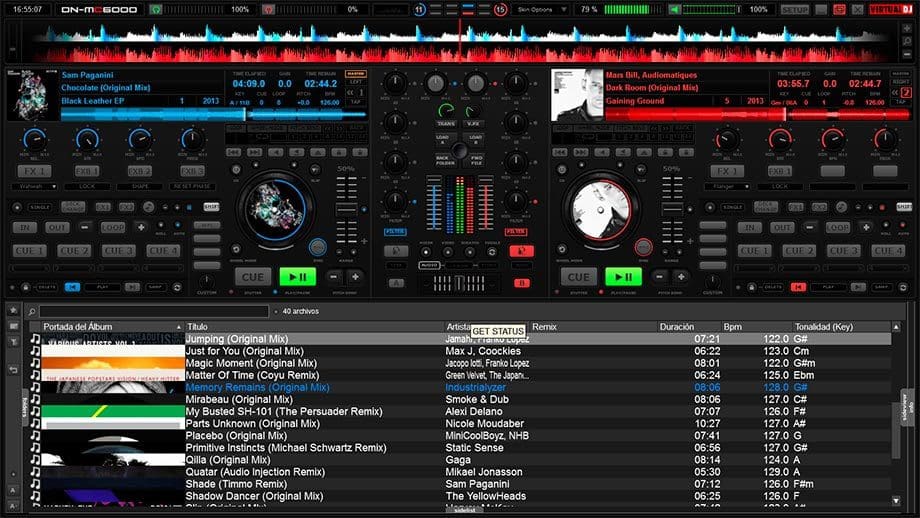Click the red microphone icon in top bar
The image size is (920, 518).
pyautogui.click(x=268, y=9)
